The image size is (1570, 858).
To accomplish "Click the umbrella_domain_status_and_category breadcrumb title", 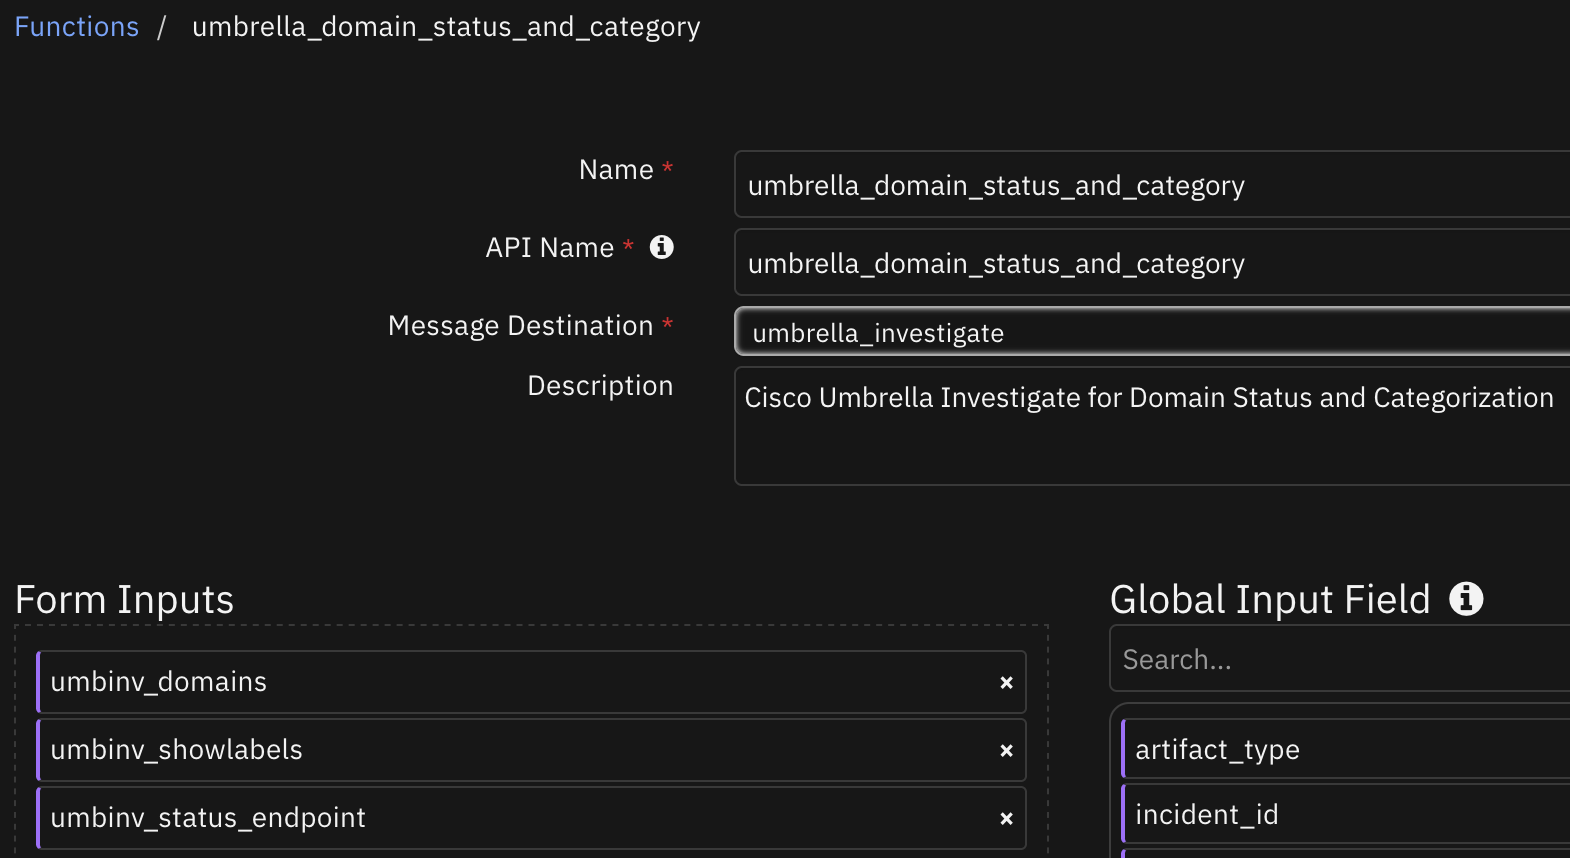I will pyautogui.click(x=446, y=27).
